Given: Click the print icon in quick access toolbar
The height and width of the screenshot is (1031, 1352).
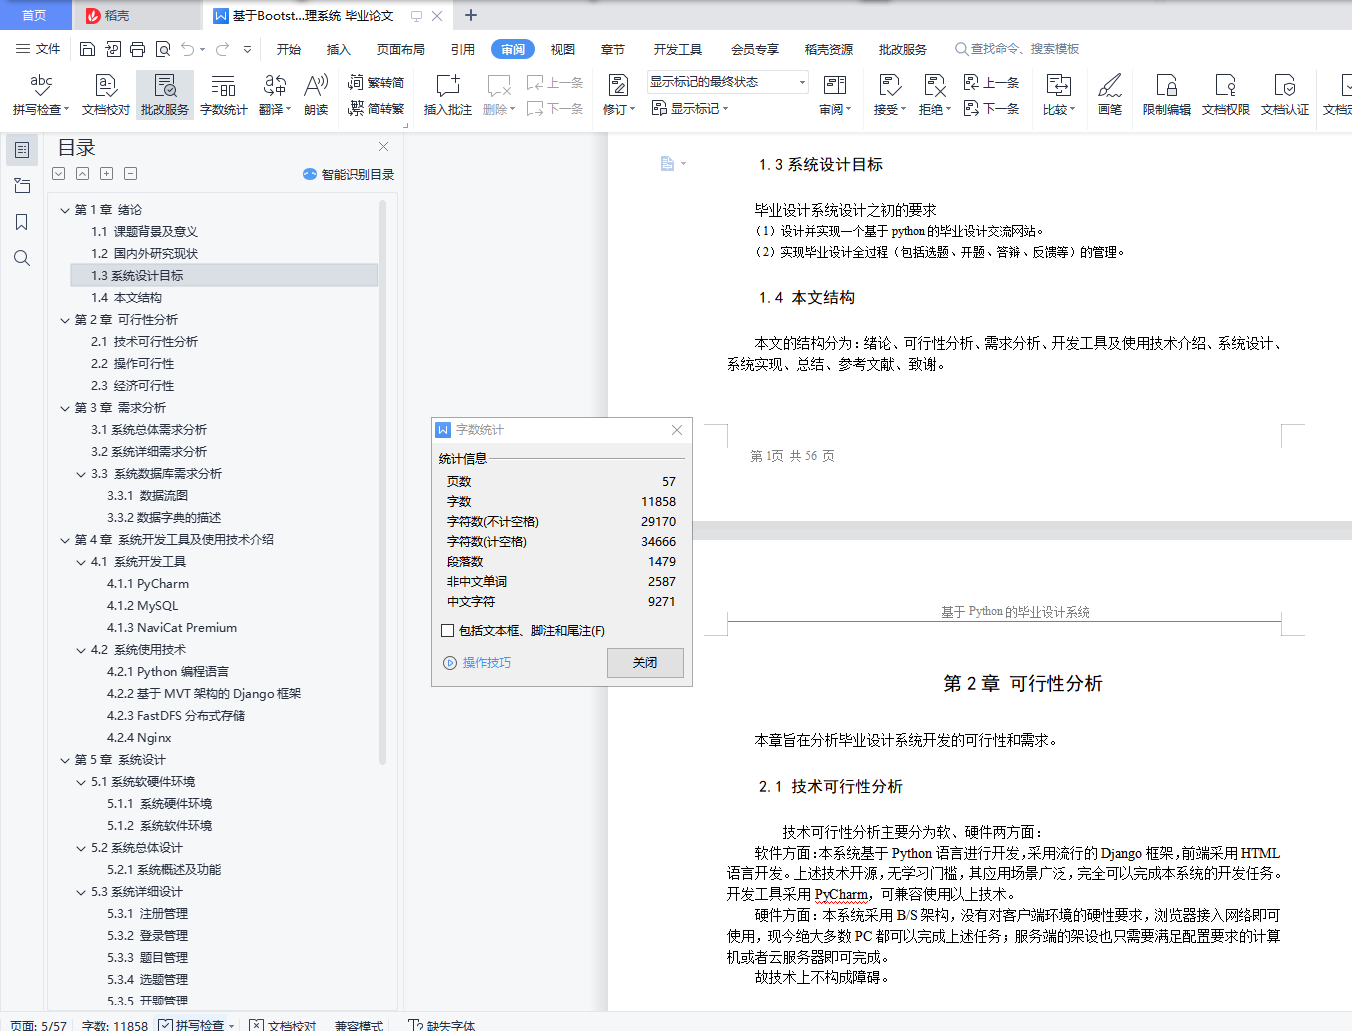Looking at the screenshot, I should (x=137, y=49).
